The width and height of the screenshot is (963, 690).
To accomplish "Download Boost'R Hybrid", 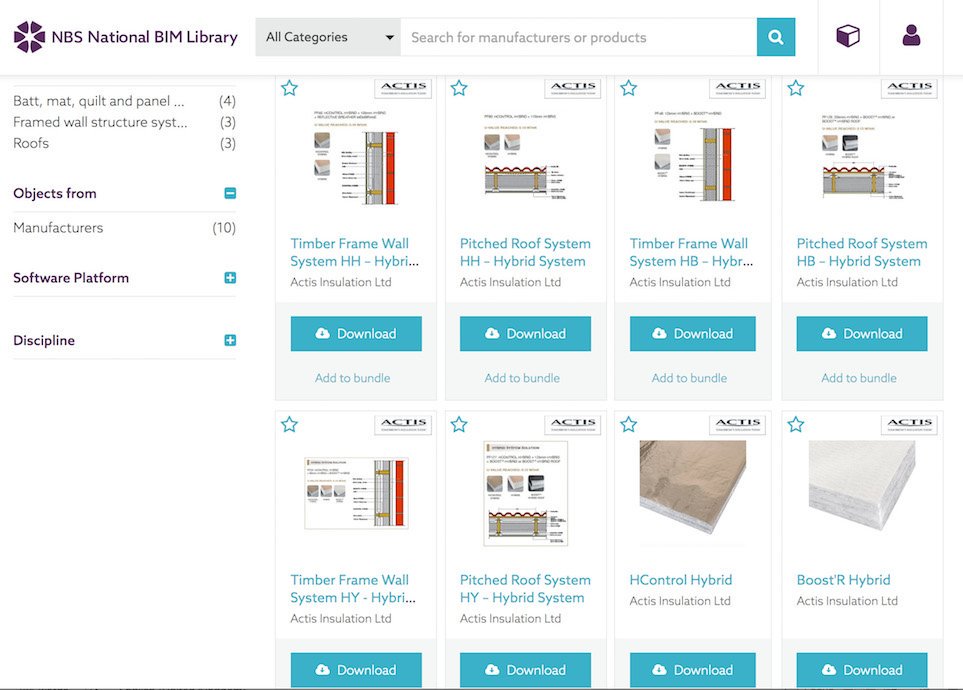I will pos(862,670).
